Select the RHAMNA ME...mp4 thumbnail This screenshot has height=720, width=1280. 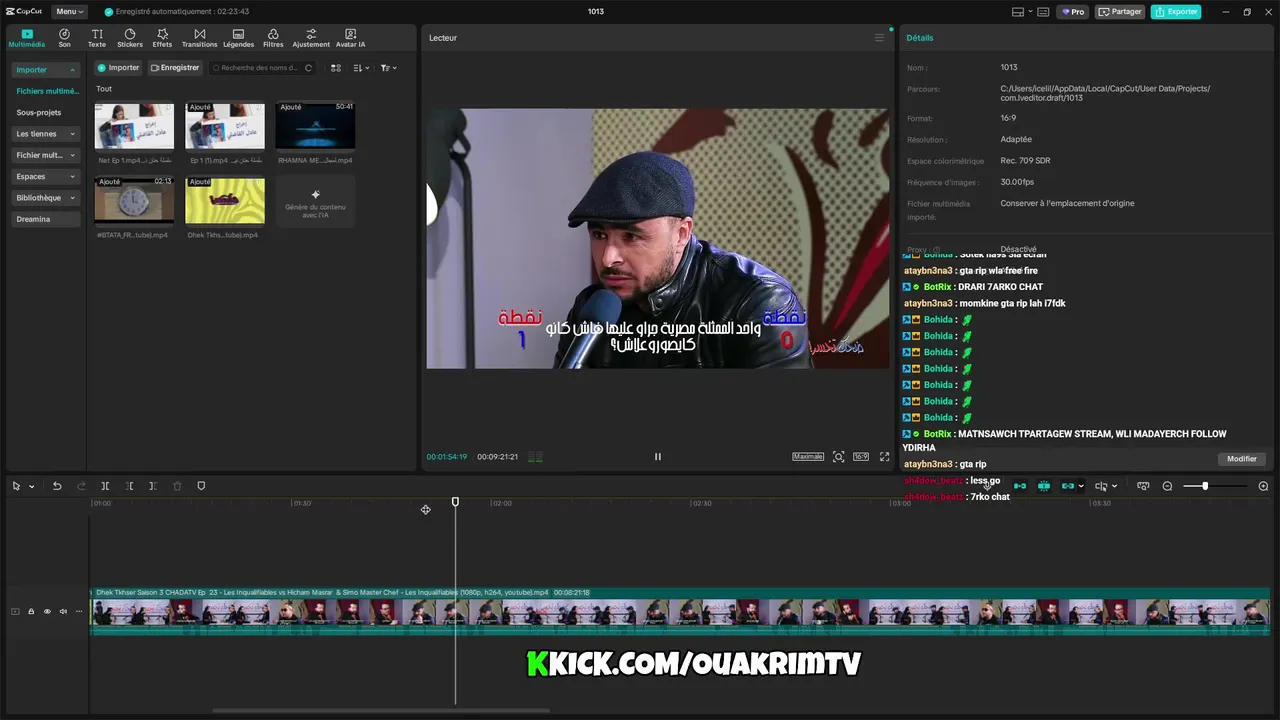[315, 126]
